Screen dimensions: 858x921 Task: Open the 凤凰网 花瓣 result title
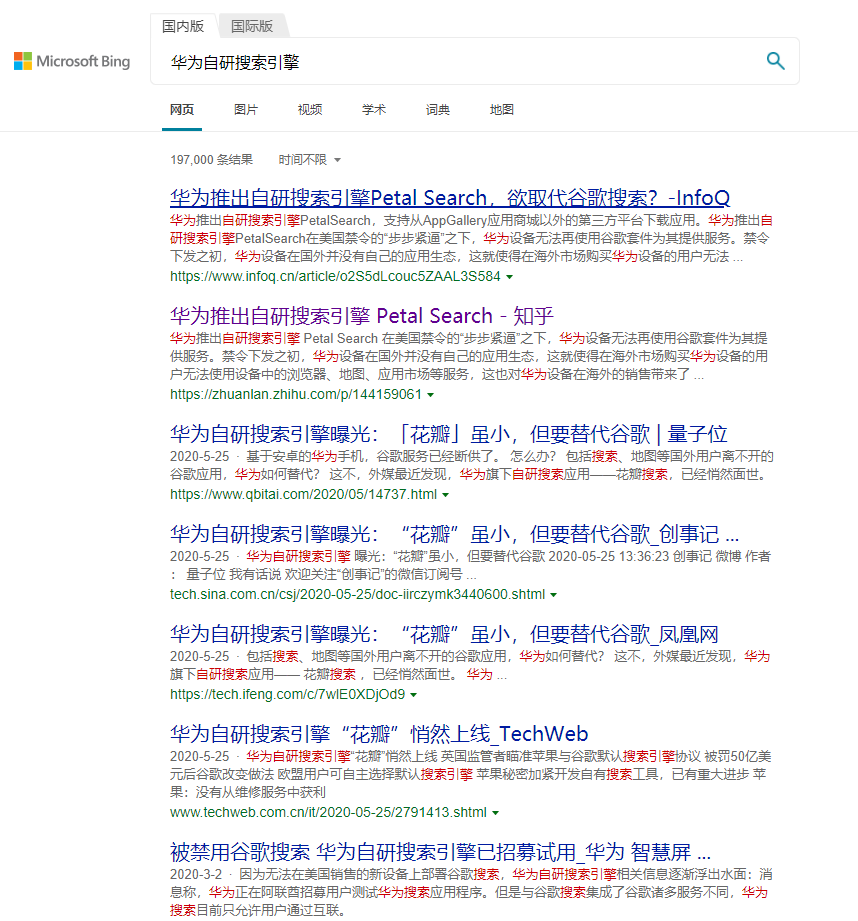[x=444, y=634]
